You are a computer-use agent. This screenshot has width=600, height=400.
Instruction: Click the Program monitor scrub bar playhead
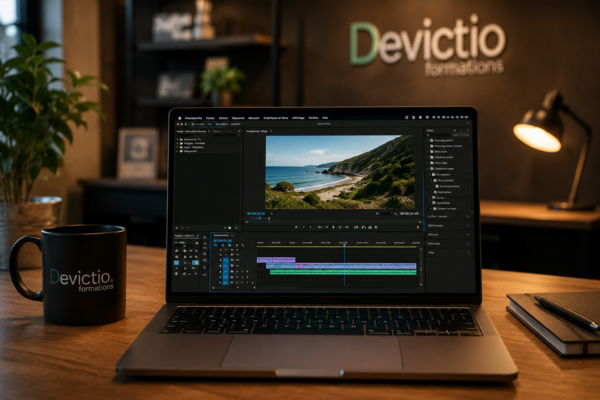click(x=269, y=218)
